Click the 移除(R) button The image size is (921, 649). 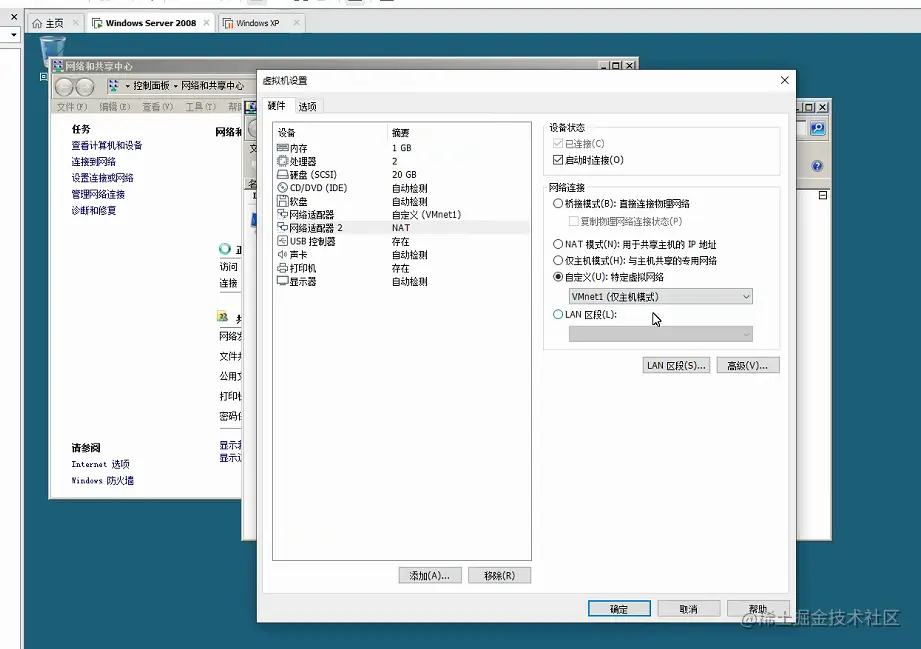[x=499, y=576]
